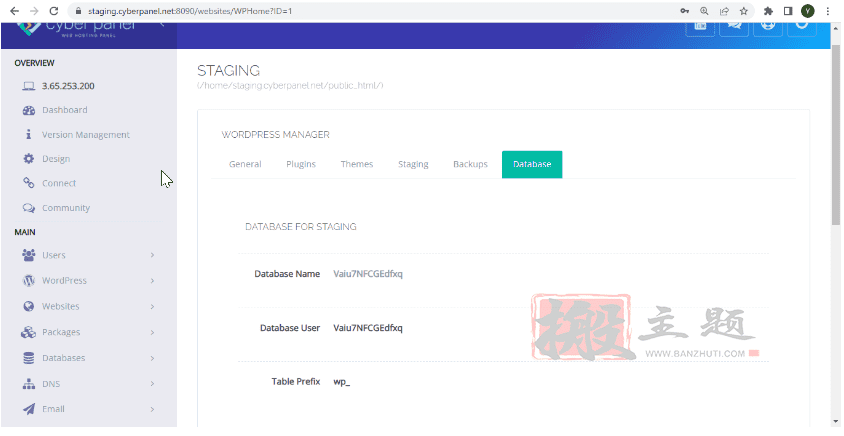Select the Database tab

[532, 164]
